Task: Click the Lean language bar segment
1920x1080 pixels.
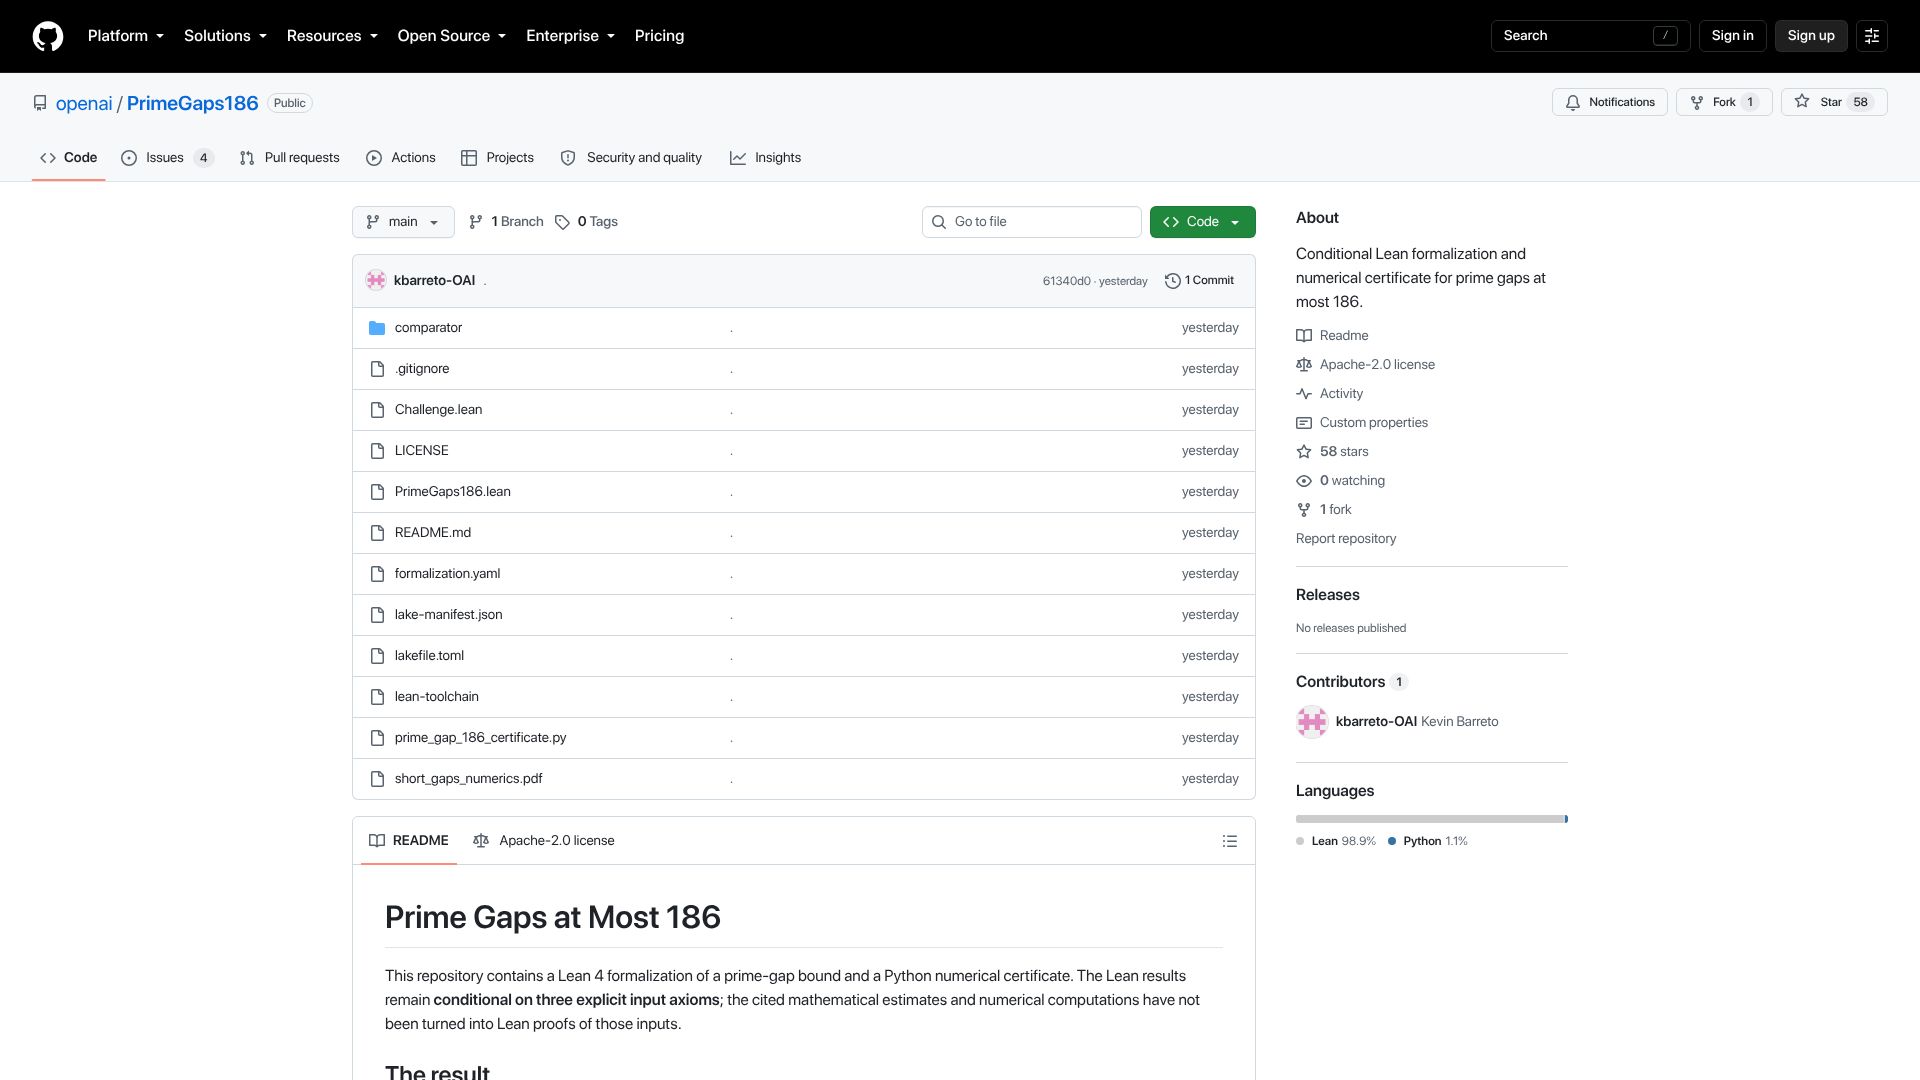Action: tap(1430, 819)
